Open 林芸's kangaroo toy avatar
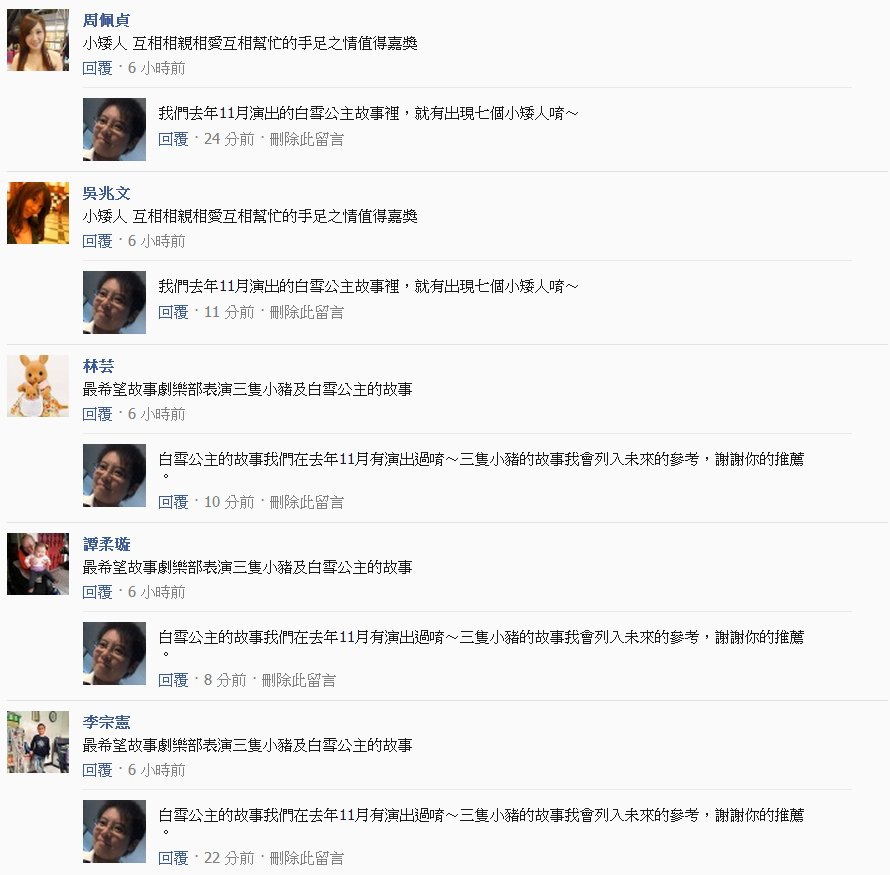 [x=38, y=386]
